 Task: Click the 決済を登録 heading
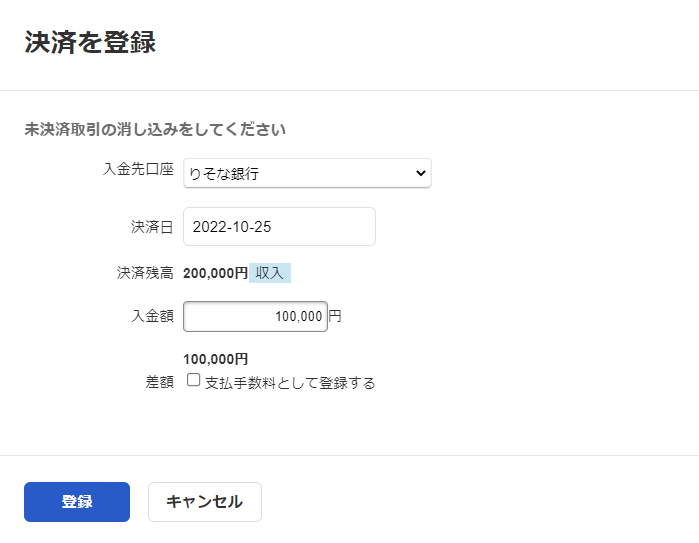(90, 42)
